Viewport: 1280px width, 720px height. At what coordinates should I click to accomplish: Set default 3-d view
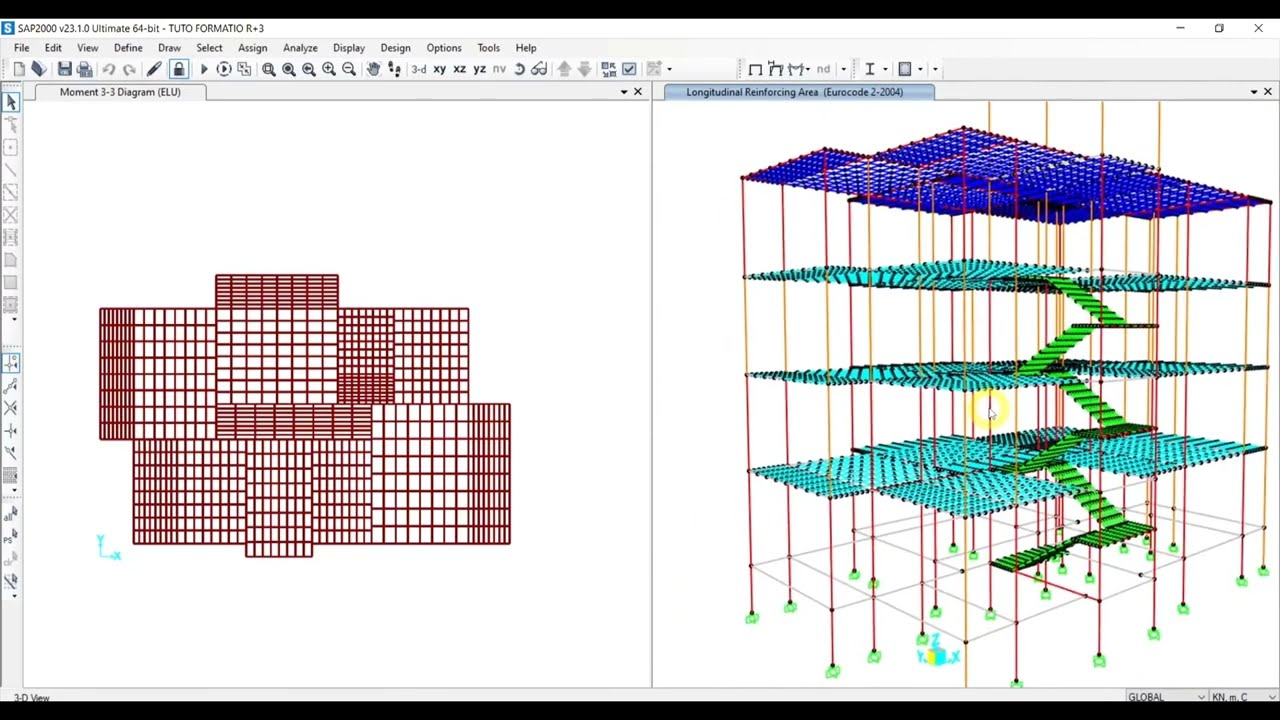click(x=419, y=69)
